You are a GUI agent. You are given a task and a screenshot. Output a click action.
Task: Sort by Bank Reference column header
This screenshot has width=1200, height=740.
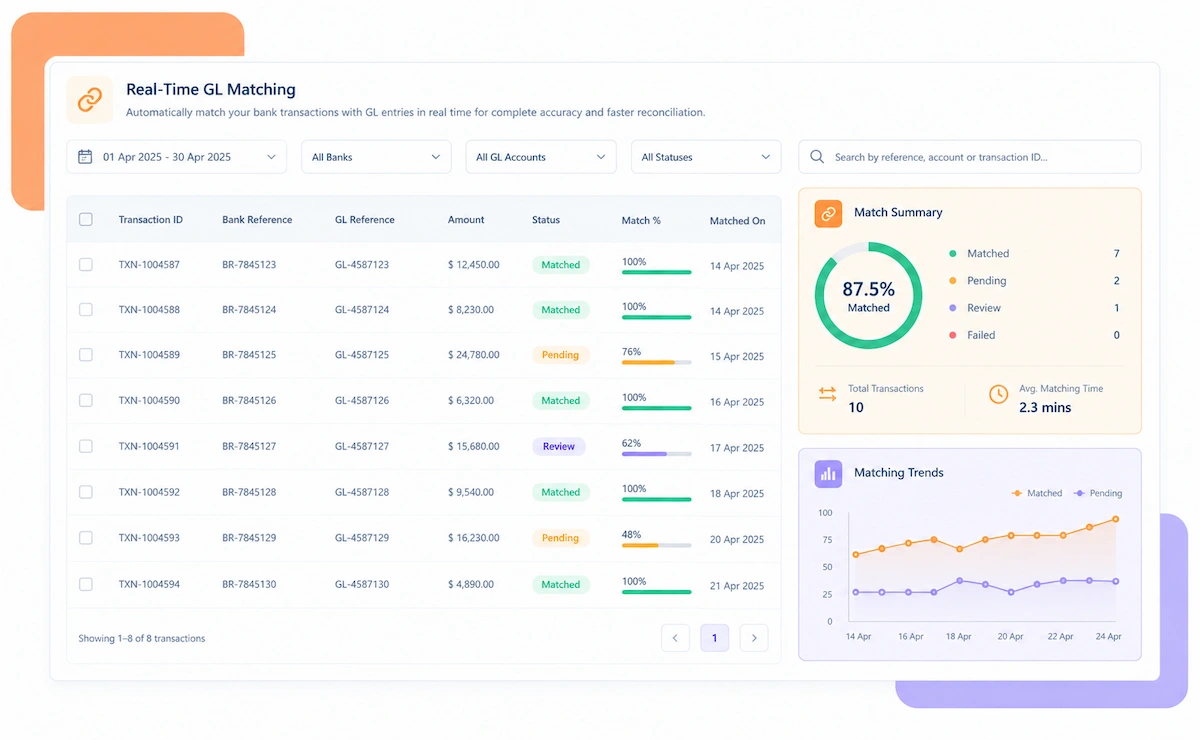coord(257,220)
